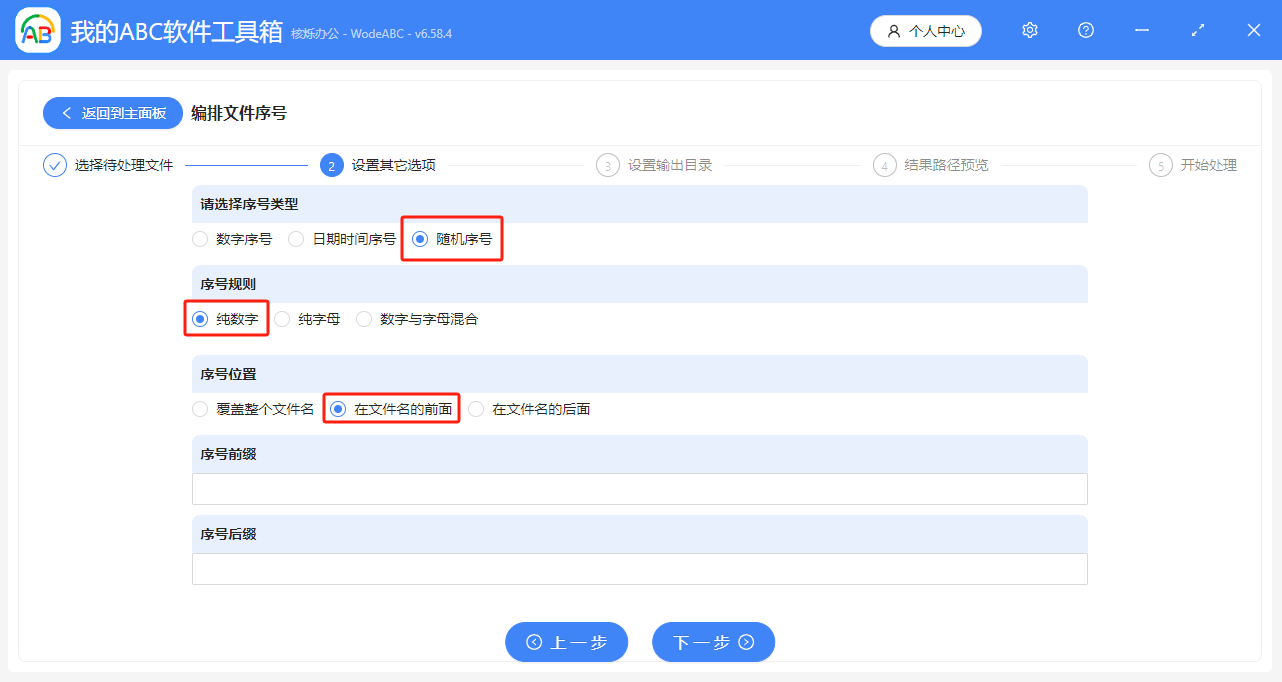Screen dimensions: 1282x682
Task: Switch to the 设置其它选项 step
Action: [x=331, y=164]
